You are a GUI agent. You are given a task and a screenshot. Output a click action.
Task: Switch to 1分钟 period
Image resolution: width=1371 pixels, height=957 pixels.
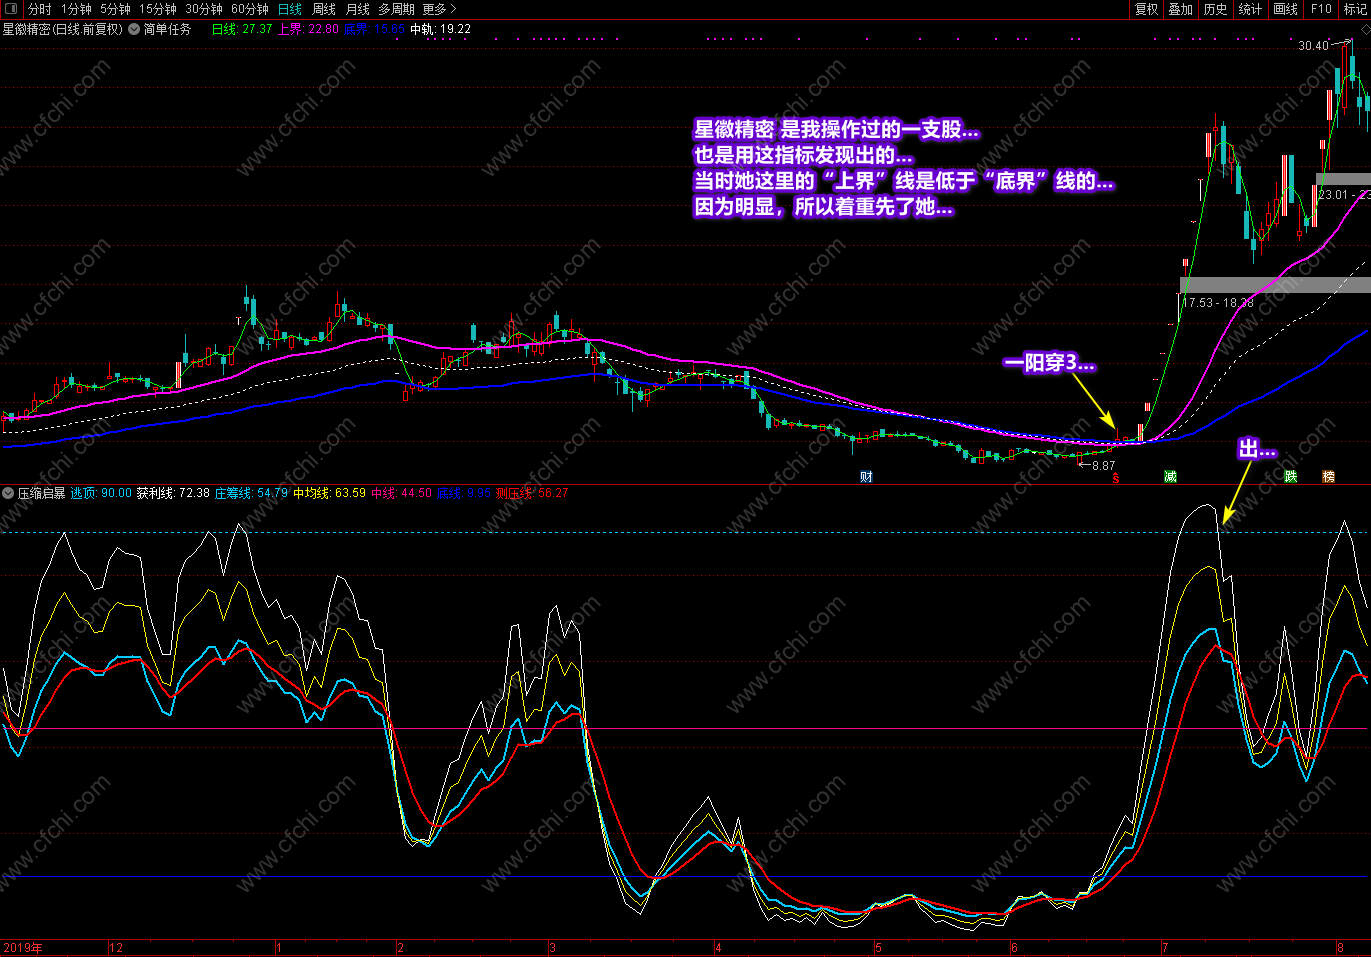click(x=76, y=9)
